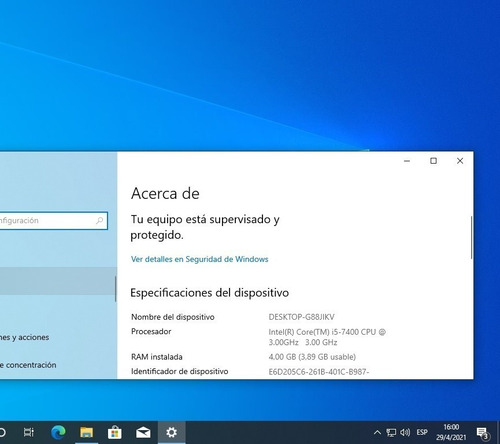Viewport: 500px width, 444px height.
Task: Open the 'concentración' sidebar entry
Action: [28, 365]
